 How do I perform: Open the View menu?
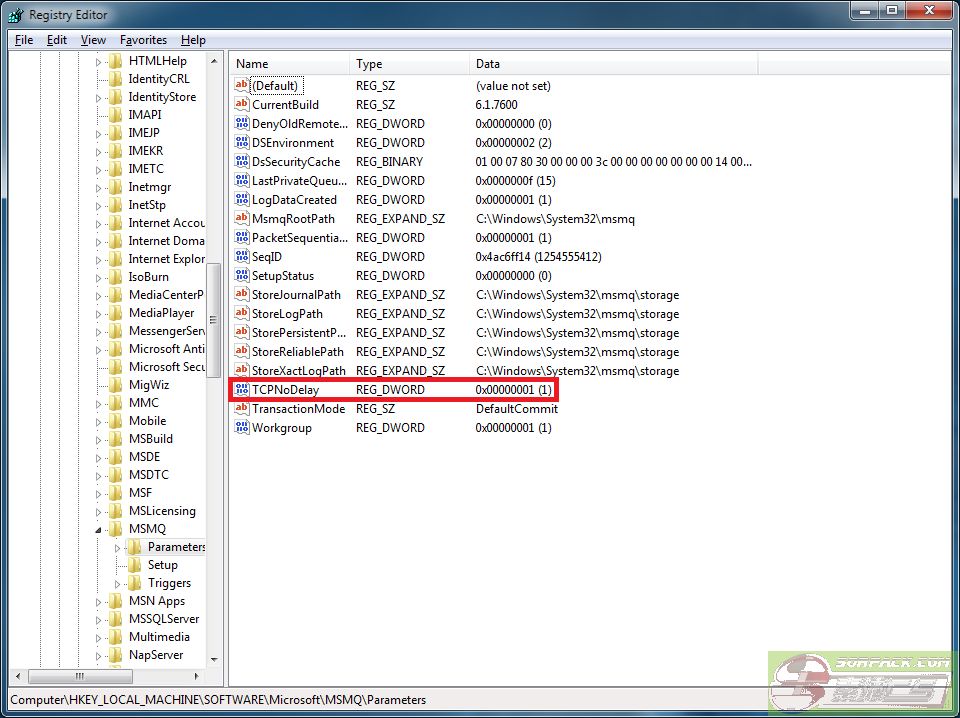93,40
